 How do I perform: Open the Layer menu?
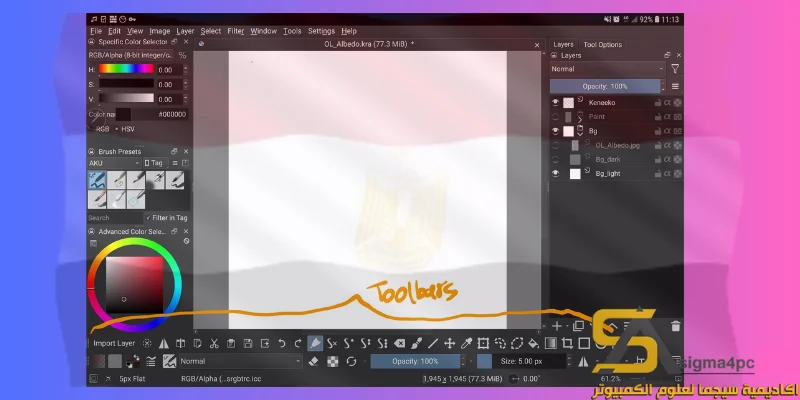pos(185,31)
